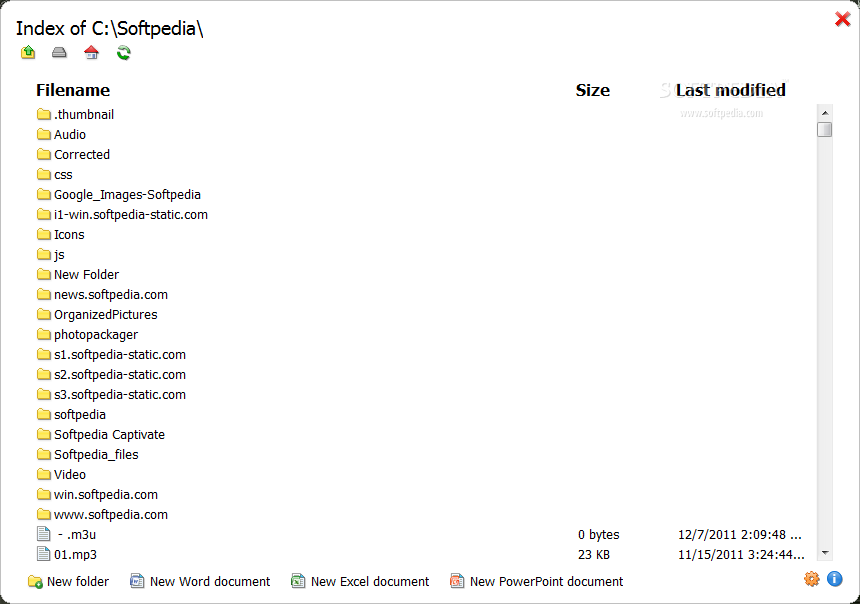
Task: Click the scrollbar down arrow
Action: (x=825, y=553)
